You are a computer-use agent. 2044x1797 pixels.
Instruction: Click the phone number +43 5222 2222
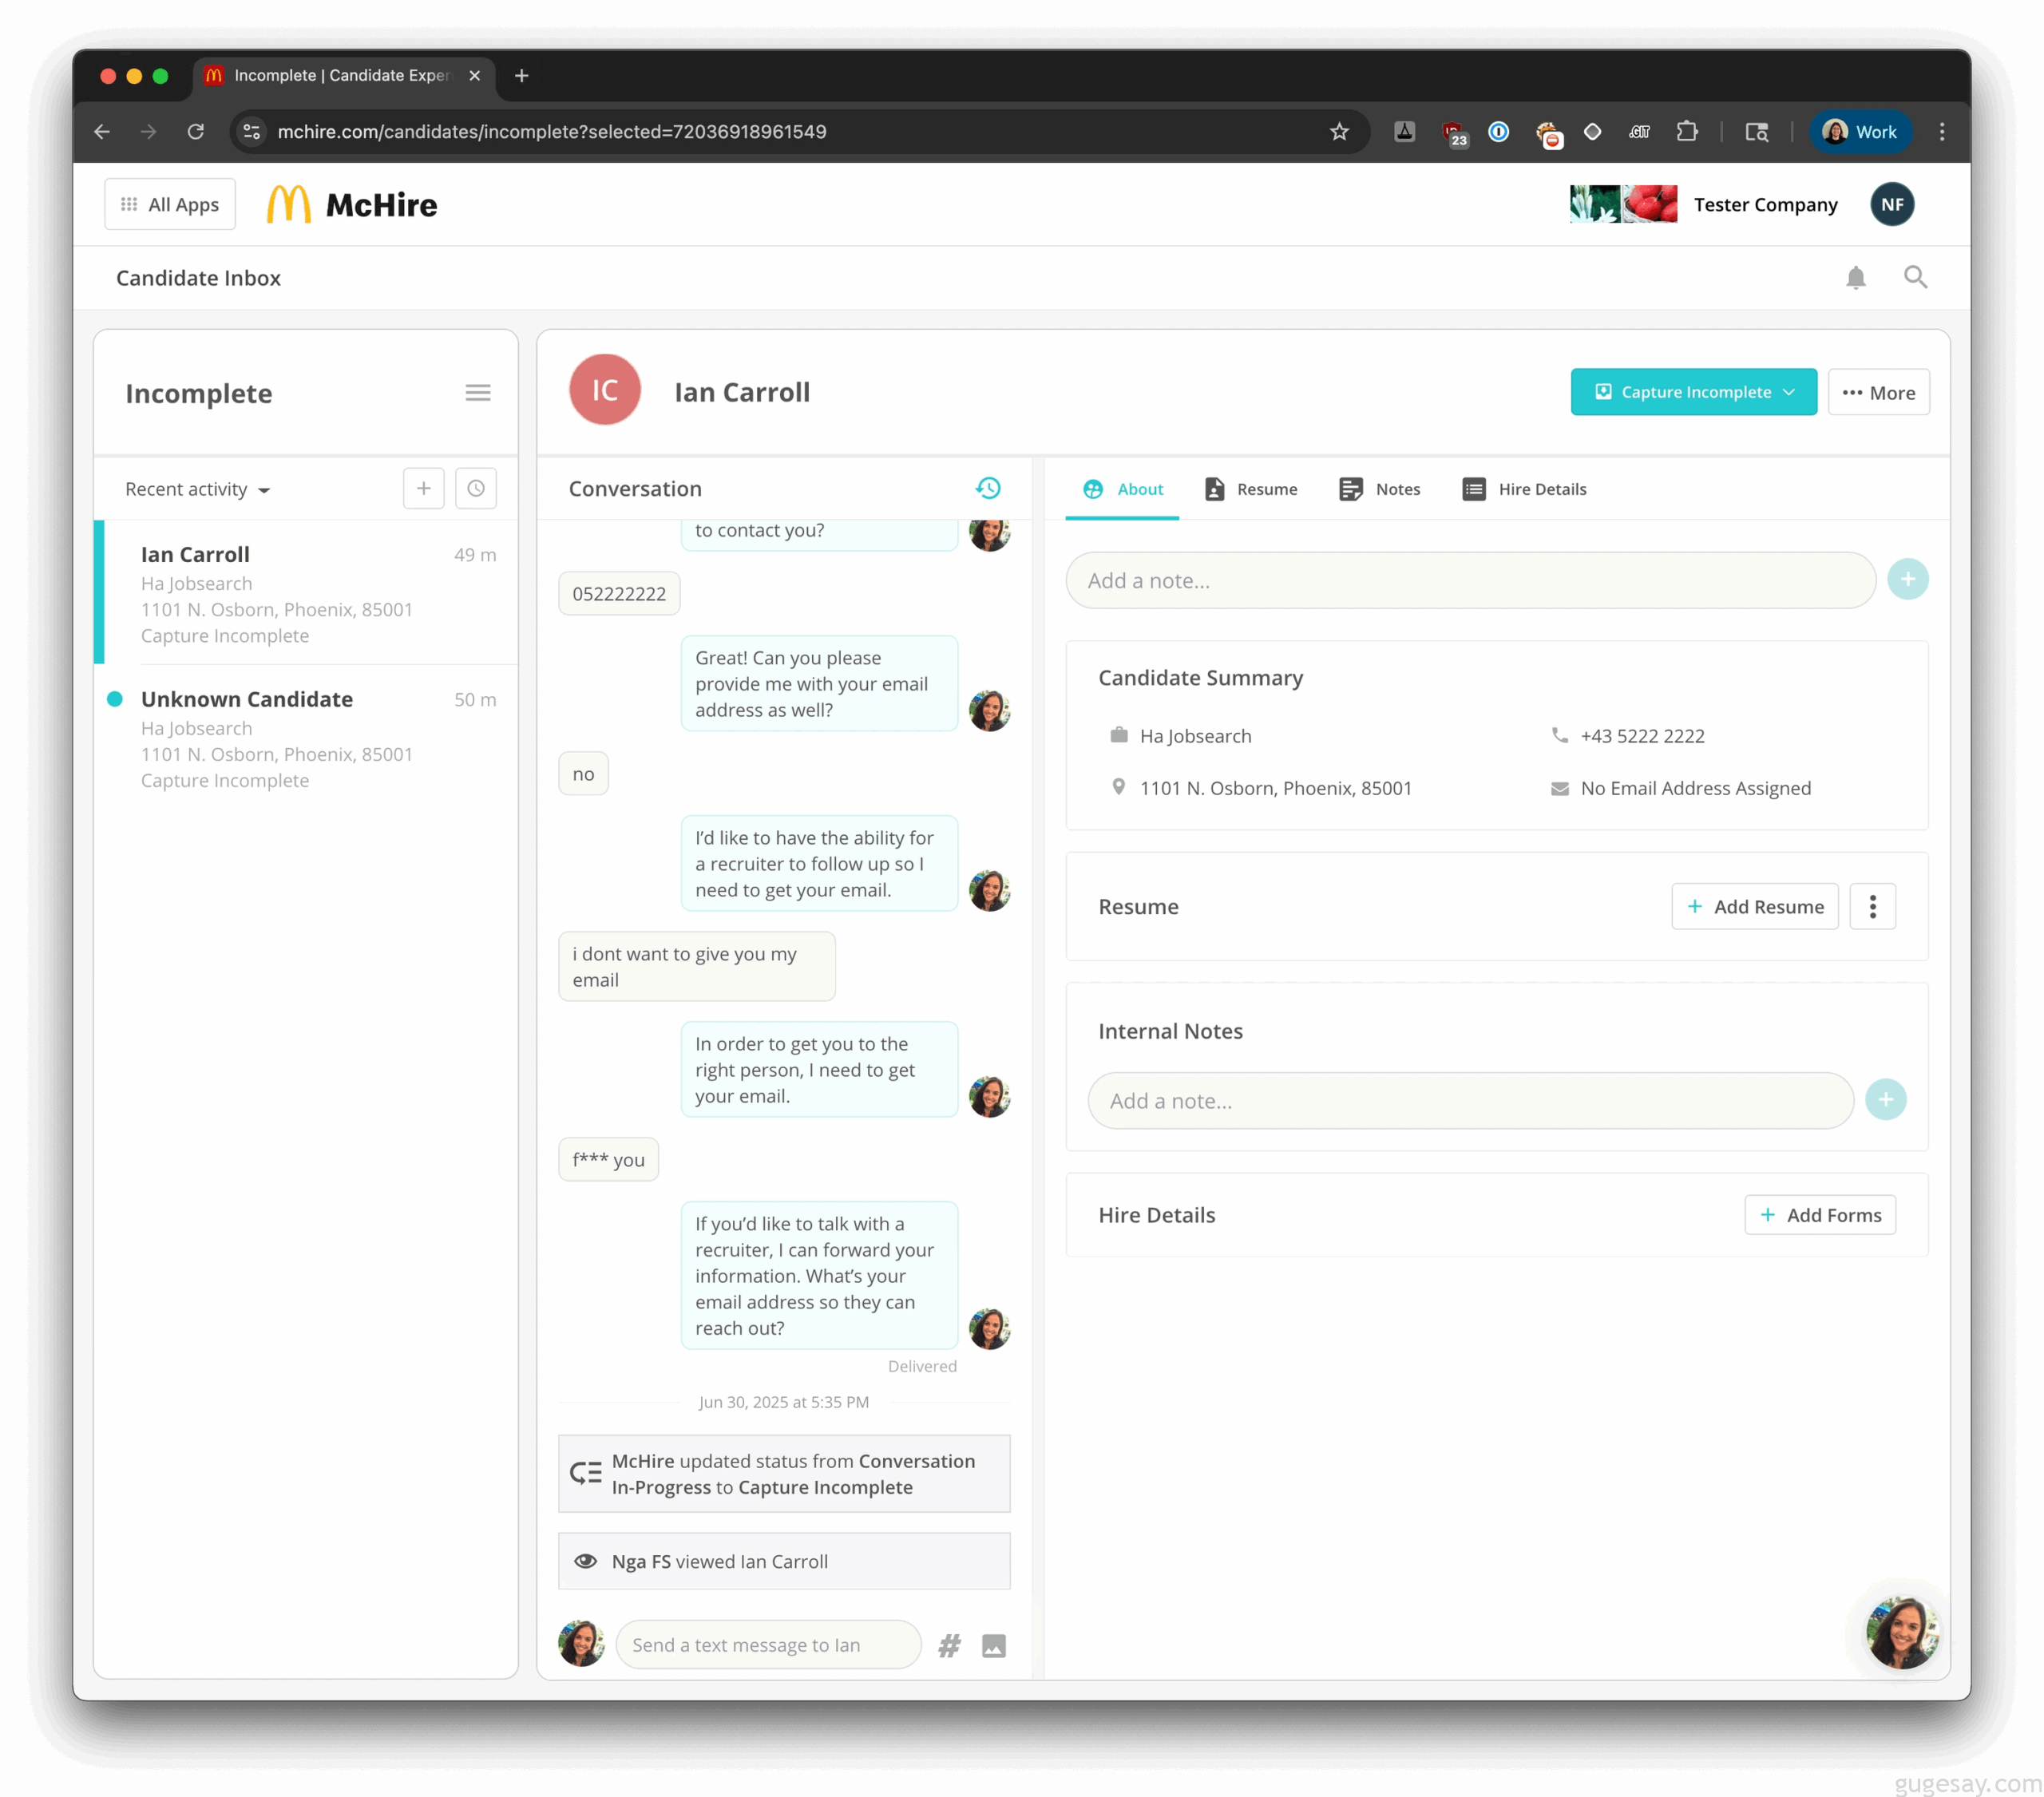point(1642,736)
